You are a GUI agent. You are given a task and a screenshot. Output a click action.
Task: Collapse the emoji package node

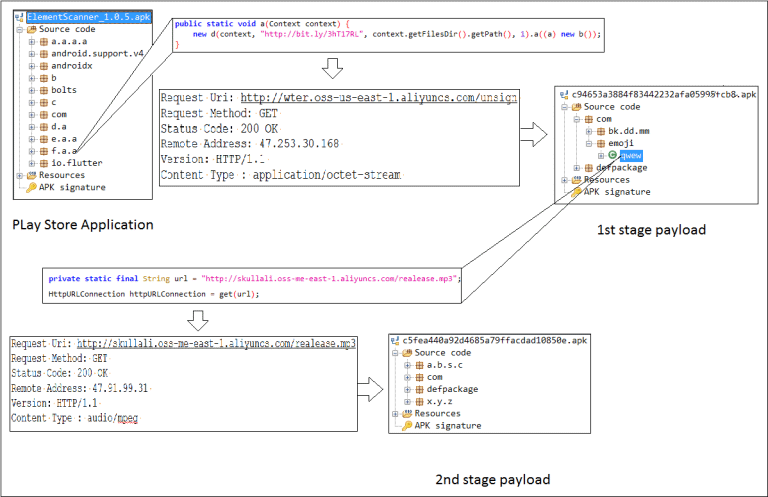(x=588, y=143)
